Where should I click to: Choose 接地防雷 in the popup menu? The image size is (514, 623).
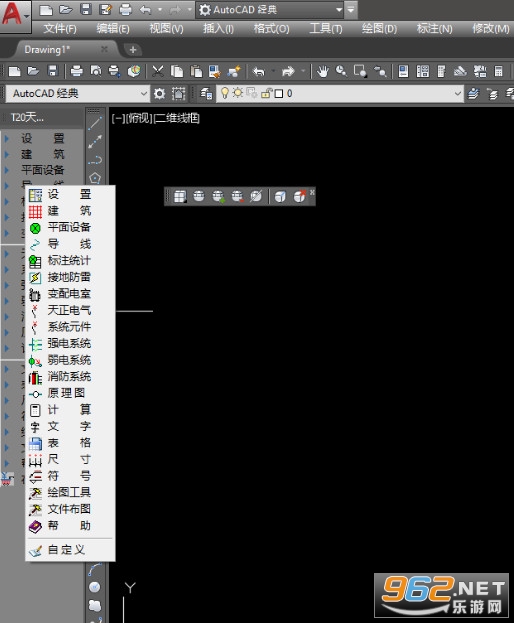point(70,277)
